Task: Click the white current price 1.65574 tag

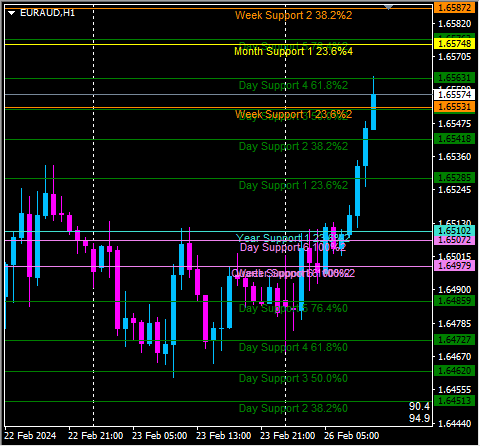Action: pos(455,95)
